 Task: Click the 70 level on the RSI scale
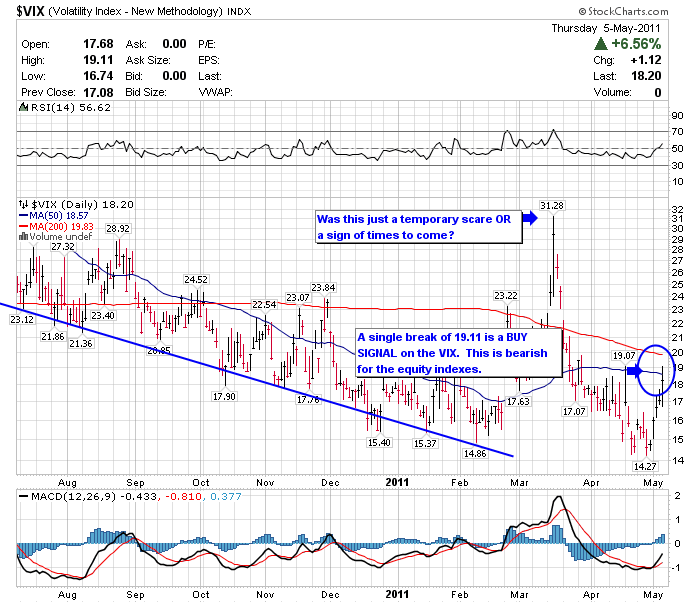point(677,132)
